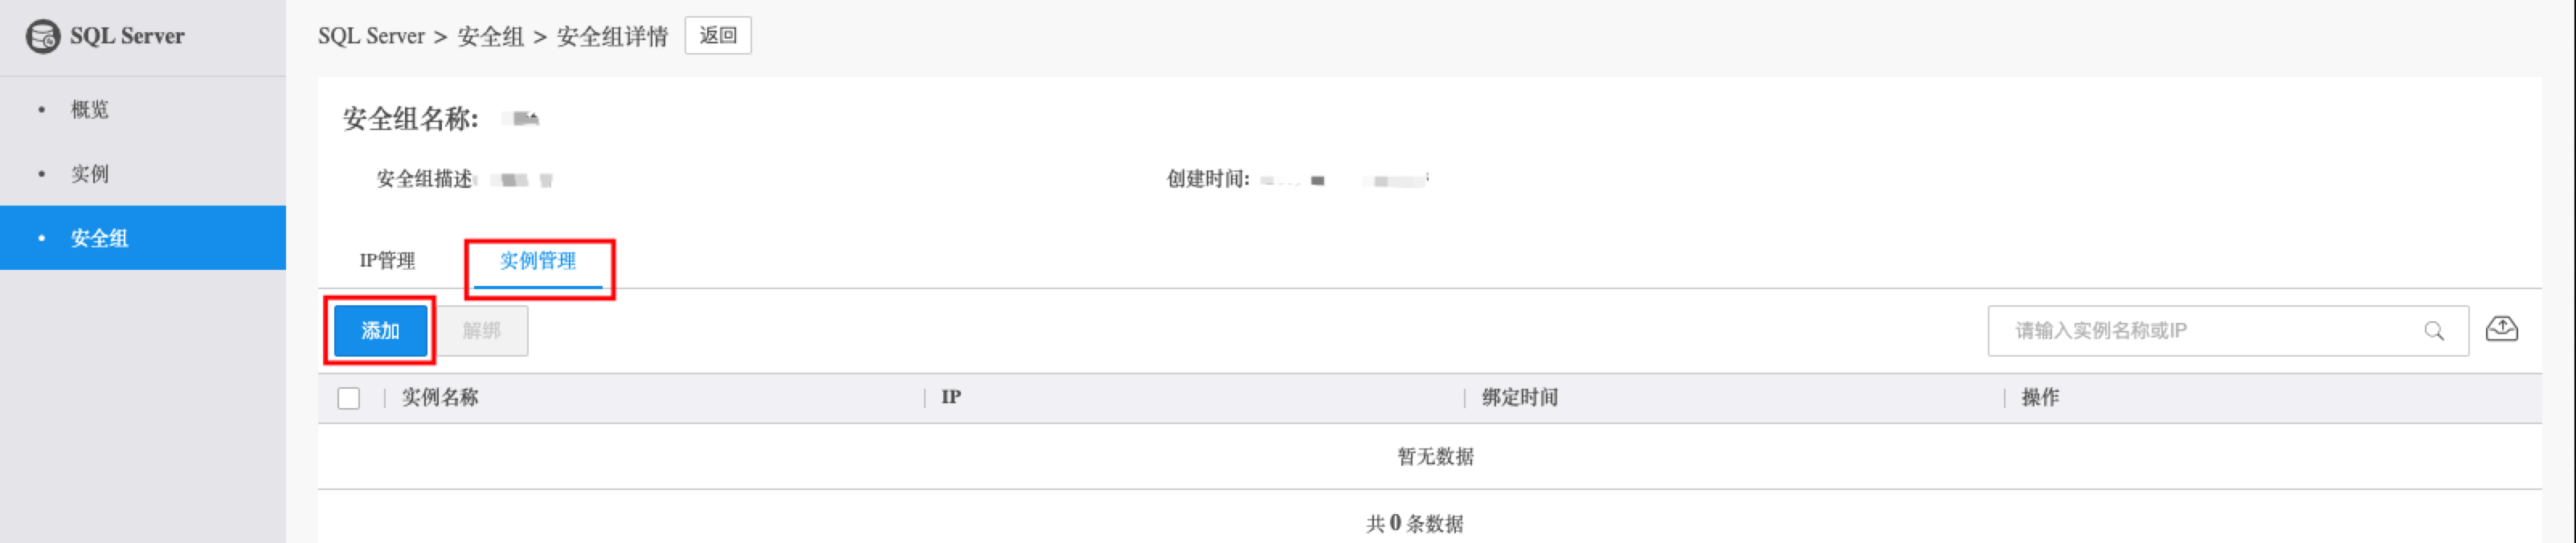The height and width of the screenshot is (543, 2576).
Task: Open 概览 in the sidebar
Action: (90, 109)
